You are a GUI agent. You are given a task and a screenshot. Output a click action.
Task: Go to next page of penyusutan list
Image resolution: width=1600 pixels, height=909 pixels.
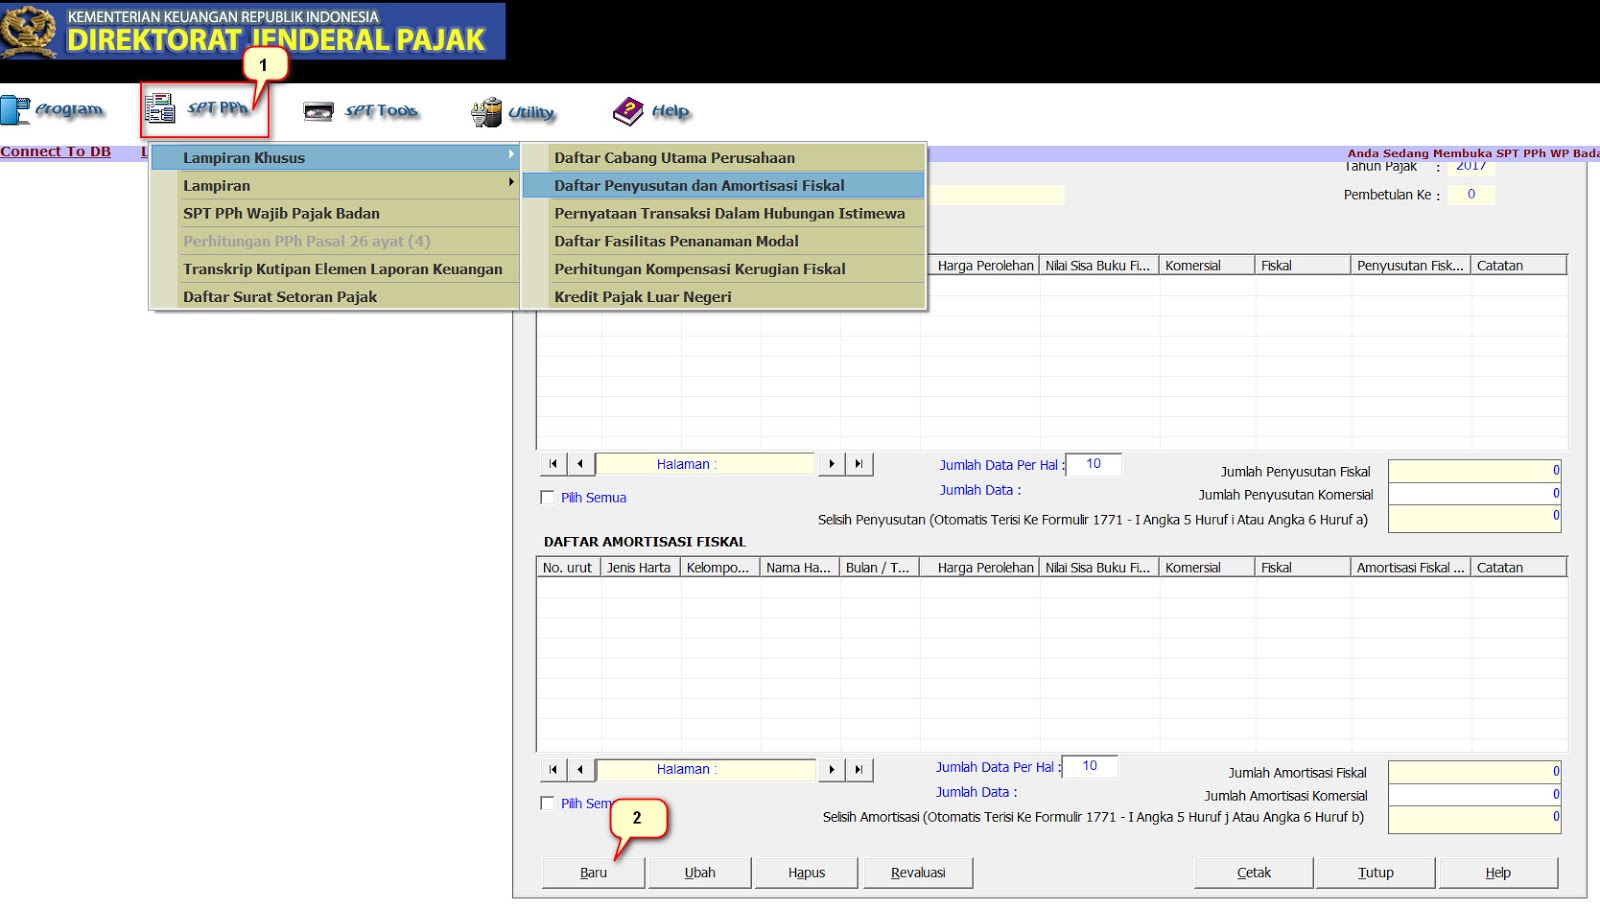tap(831, 464)
